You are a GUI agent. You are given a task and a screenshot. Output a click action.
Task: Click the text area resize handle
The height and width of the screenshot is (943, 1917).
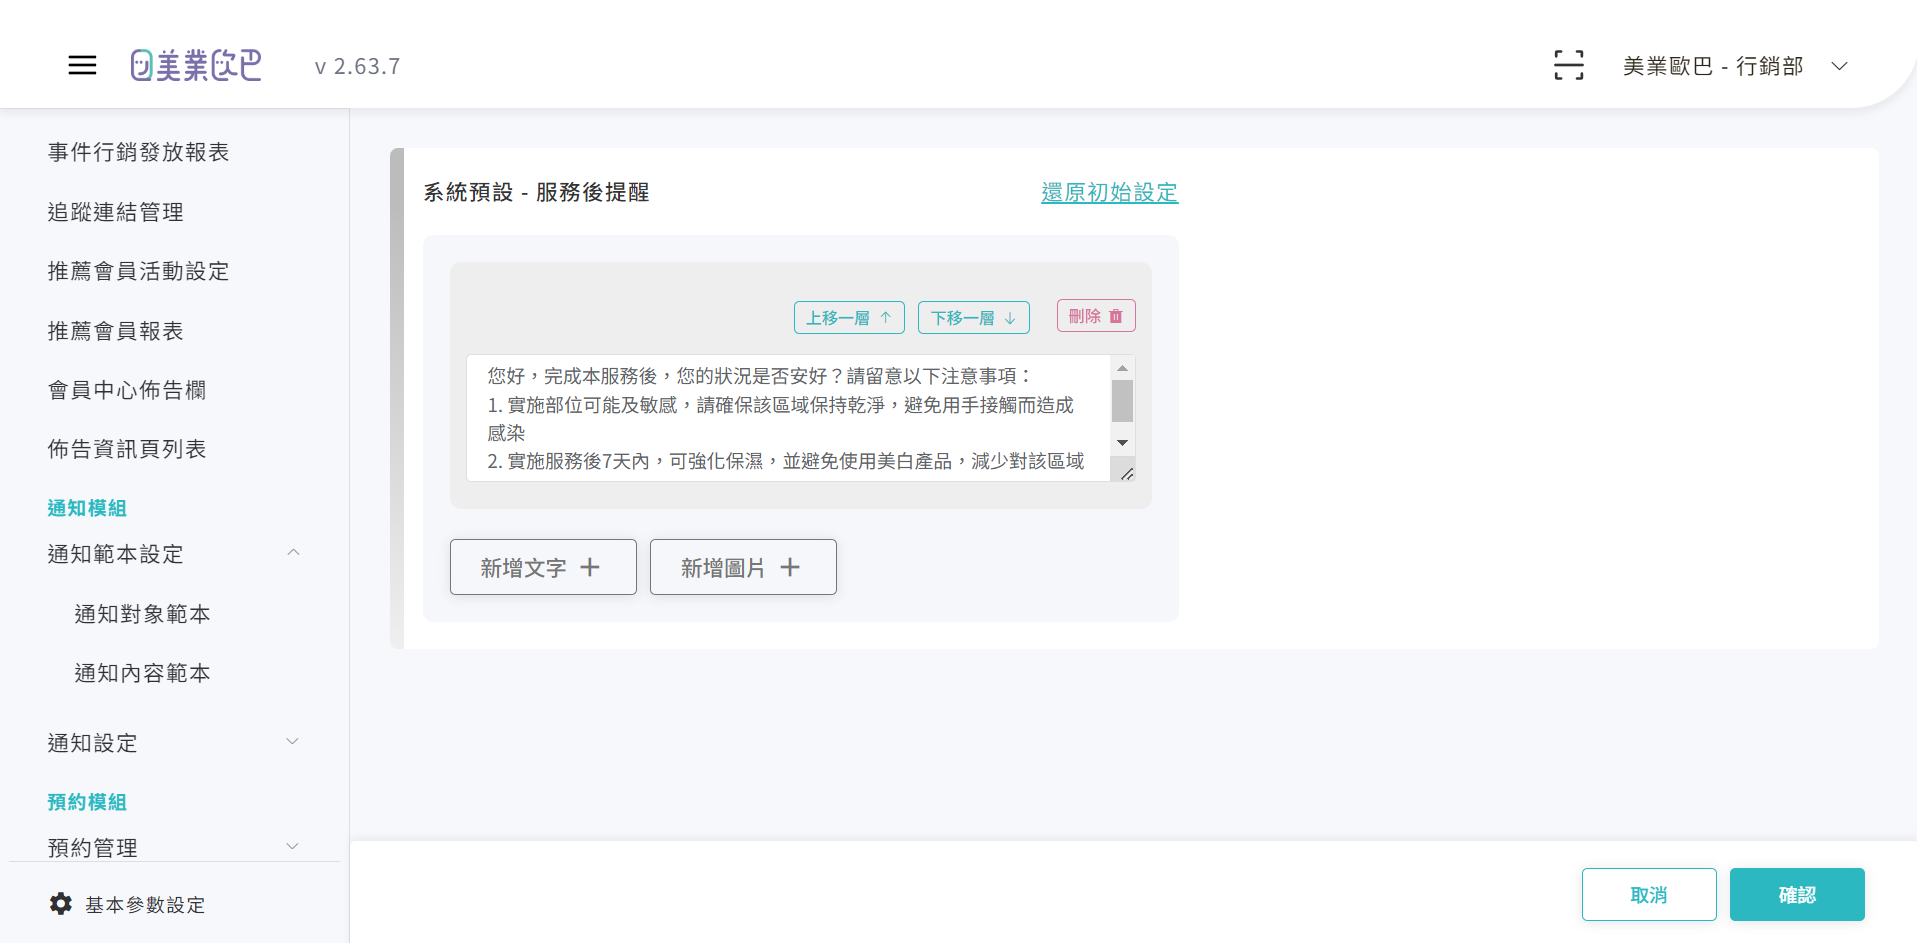[1126, 473]
